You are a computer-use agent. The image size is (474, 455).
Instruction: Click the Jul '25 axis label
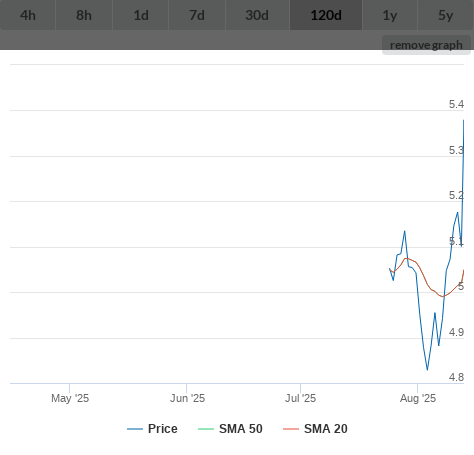point(300,398)
